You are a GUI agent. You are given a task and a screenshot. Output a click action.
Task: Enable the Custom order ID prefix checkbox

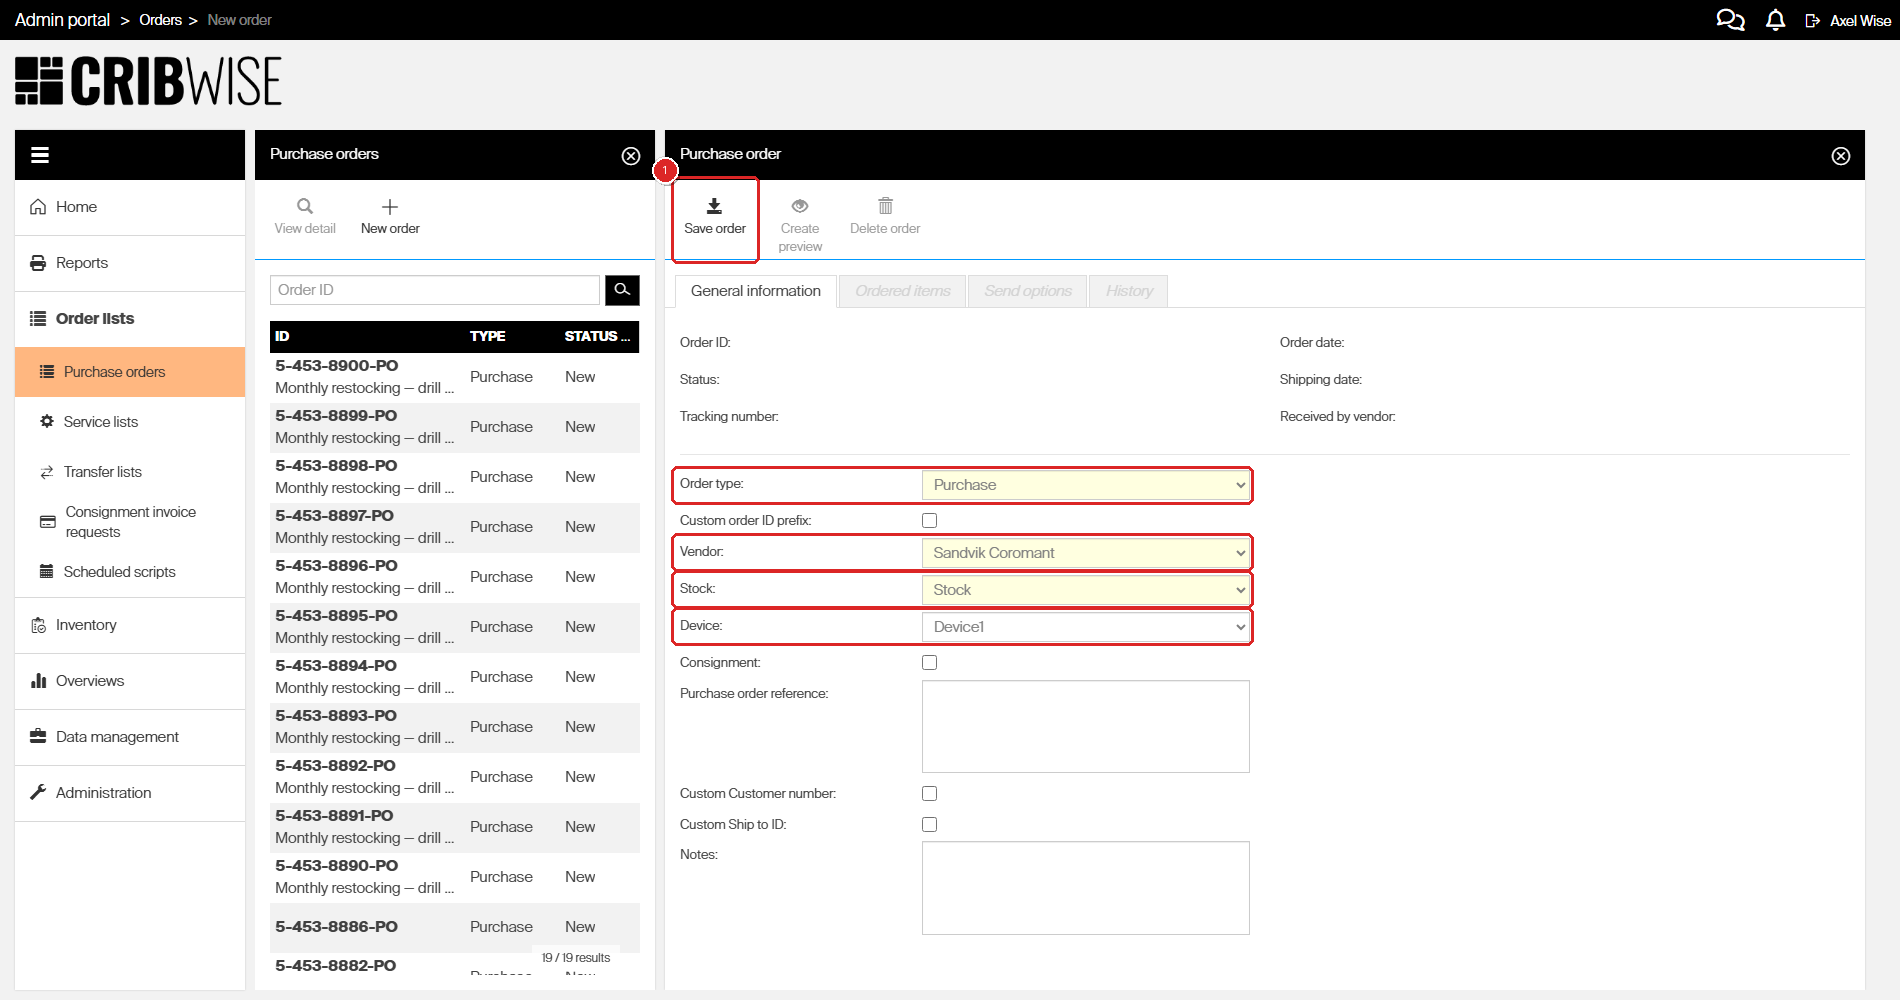930,521
